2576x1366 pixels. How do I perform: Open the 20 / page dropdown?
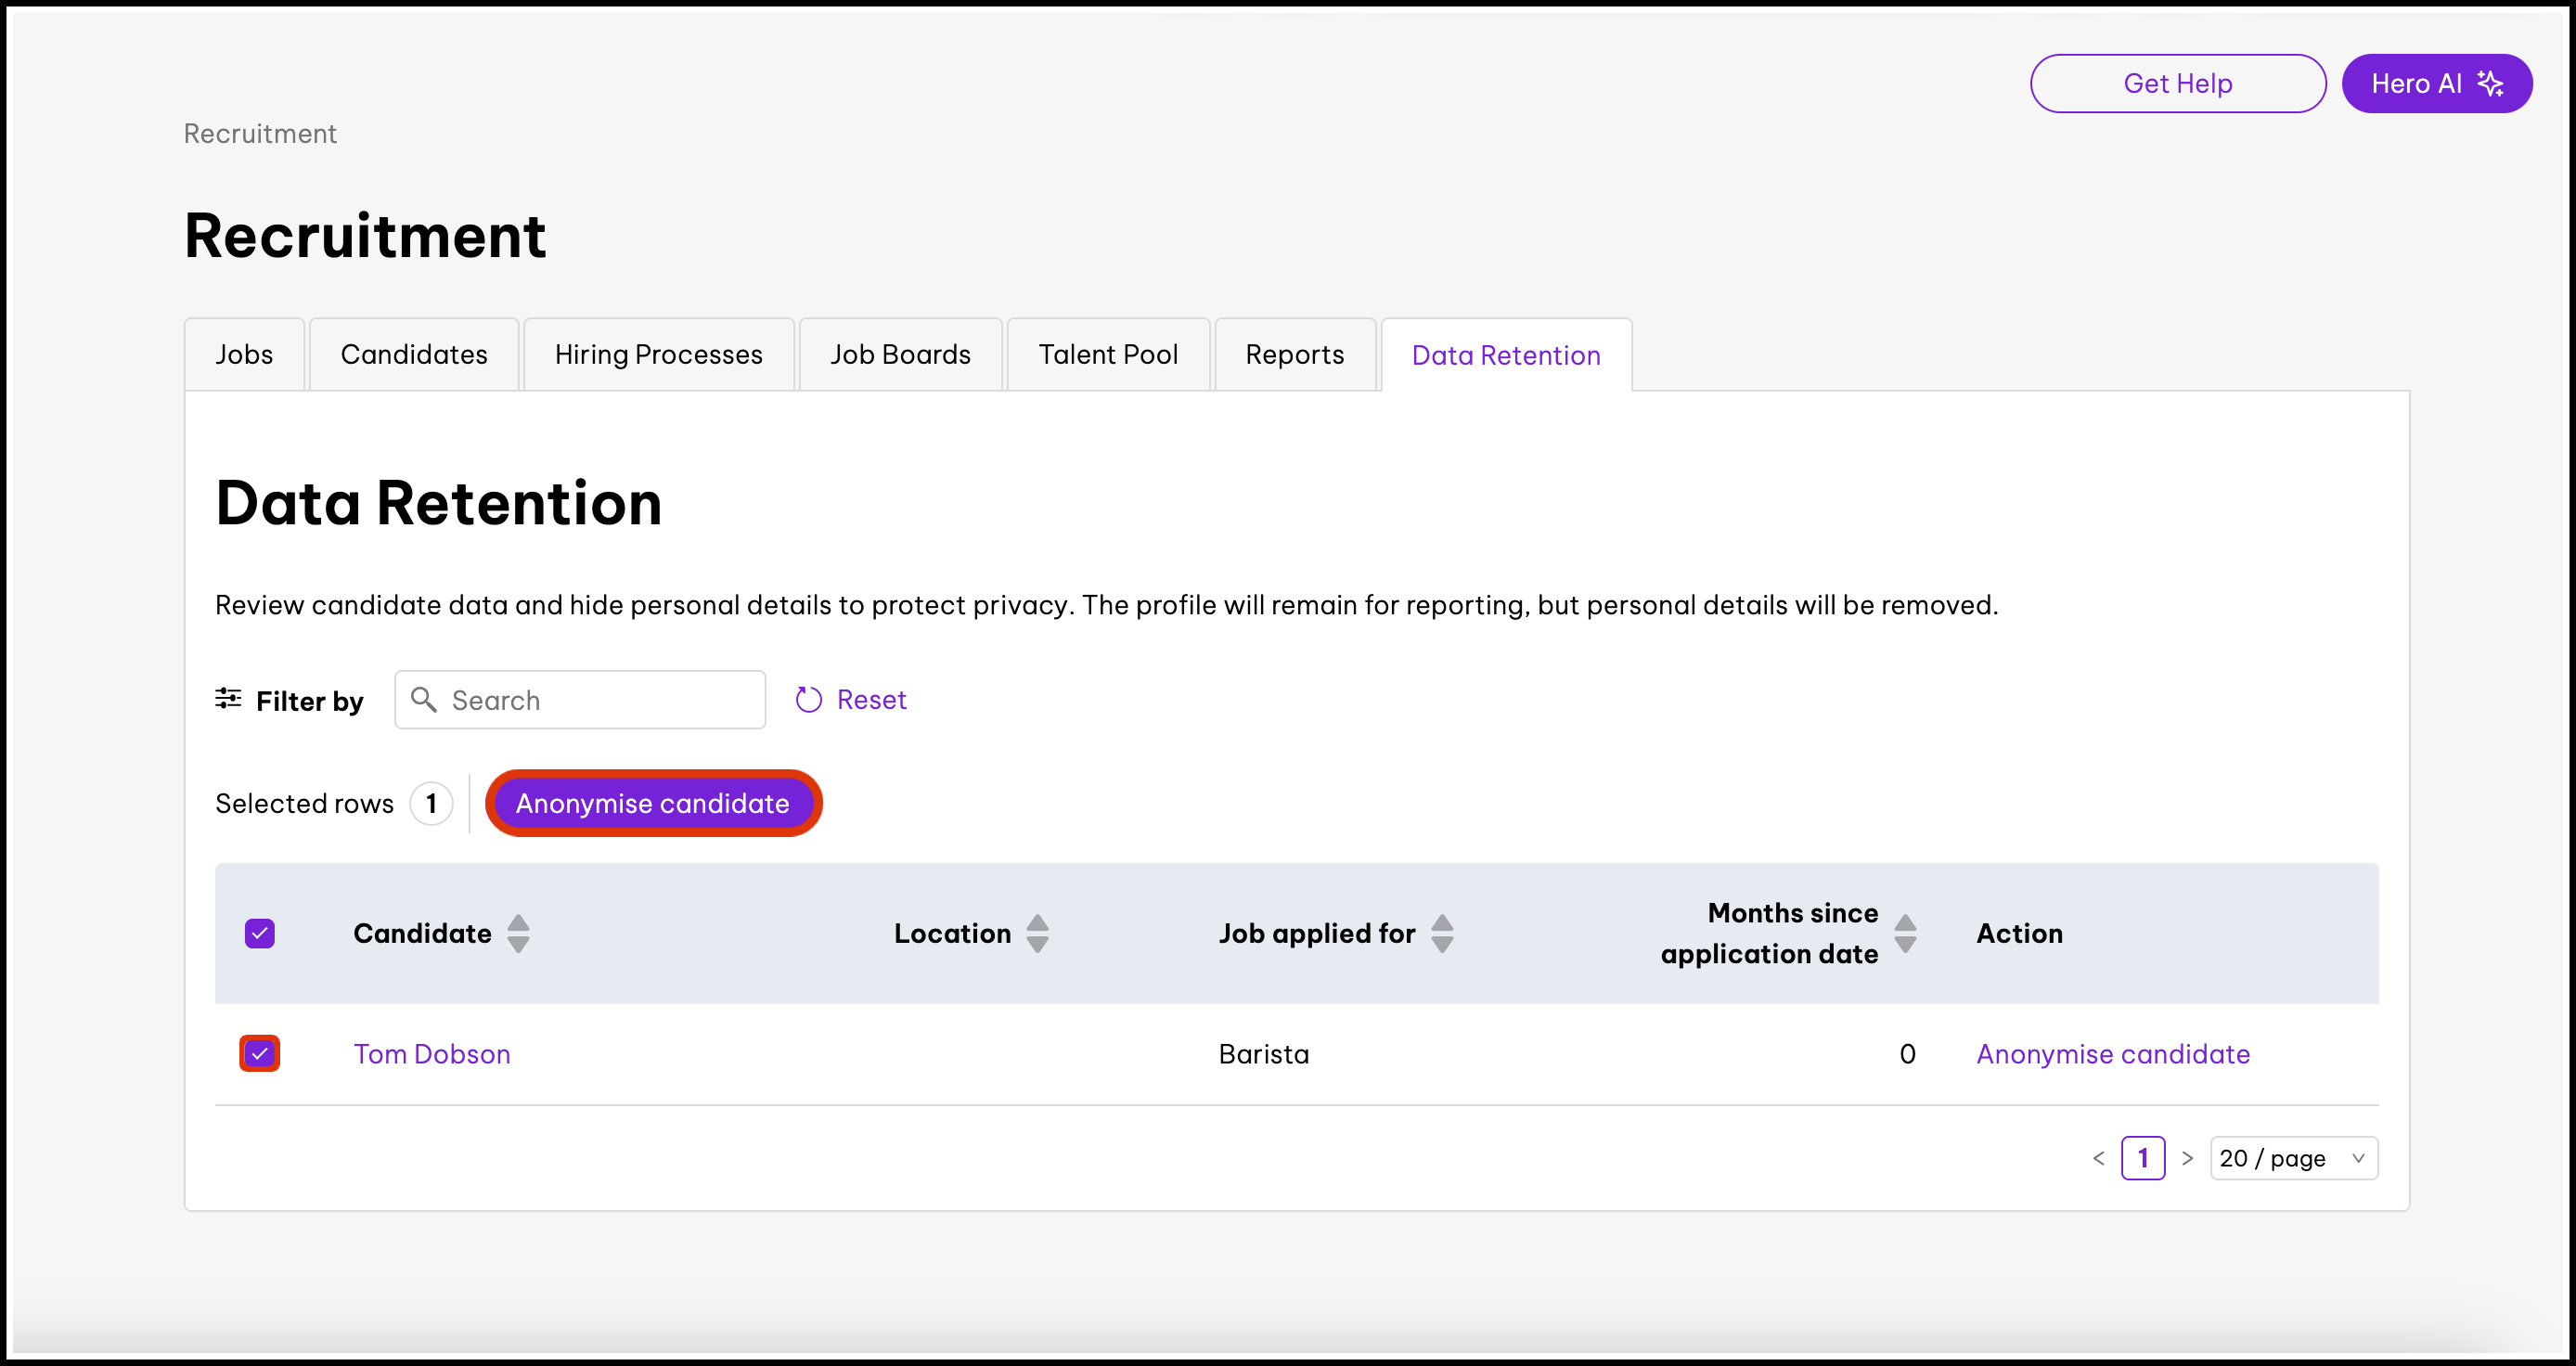pos(2293,1158)
